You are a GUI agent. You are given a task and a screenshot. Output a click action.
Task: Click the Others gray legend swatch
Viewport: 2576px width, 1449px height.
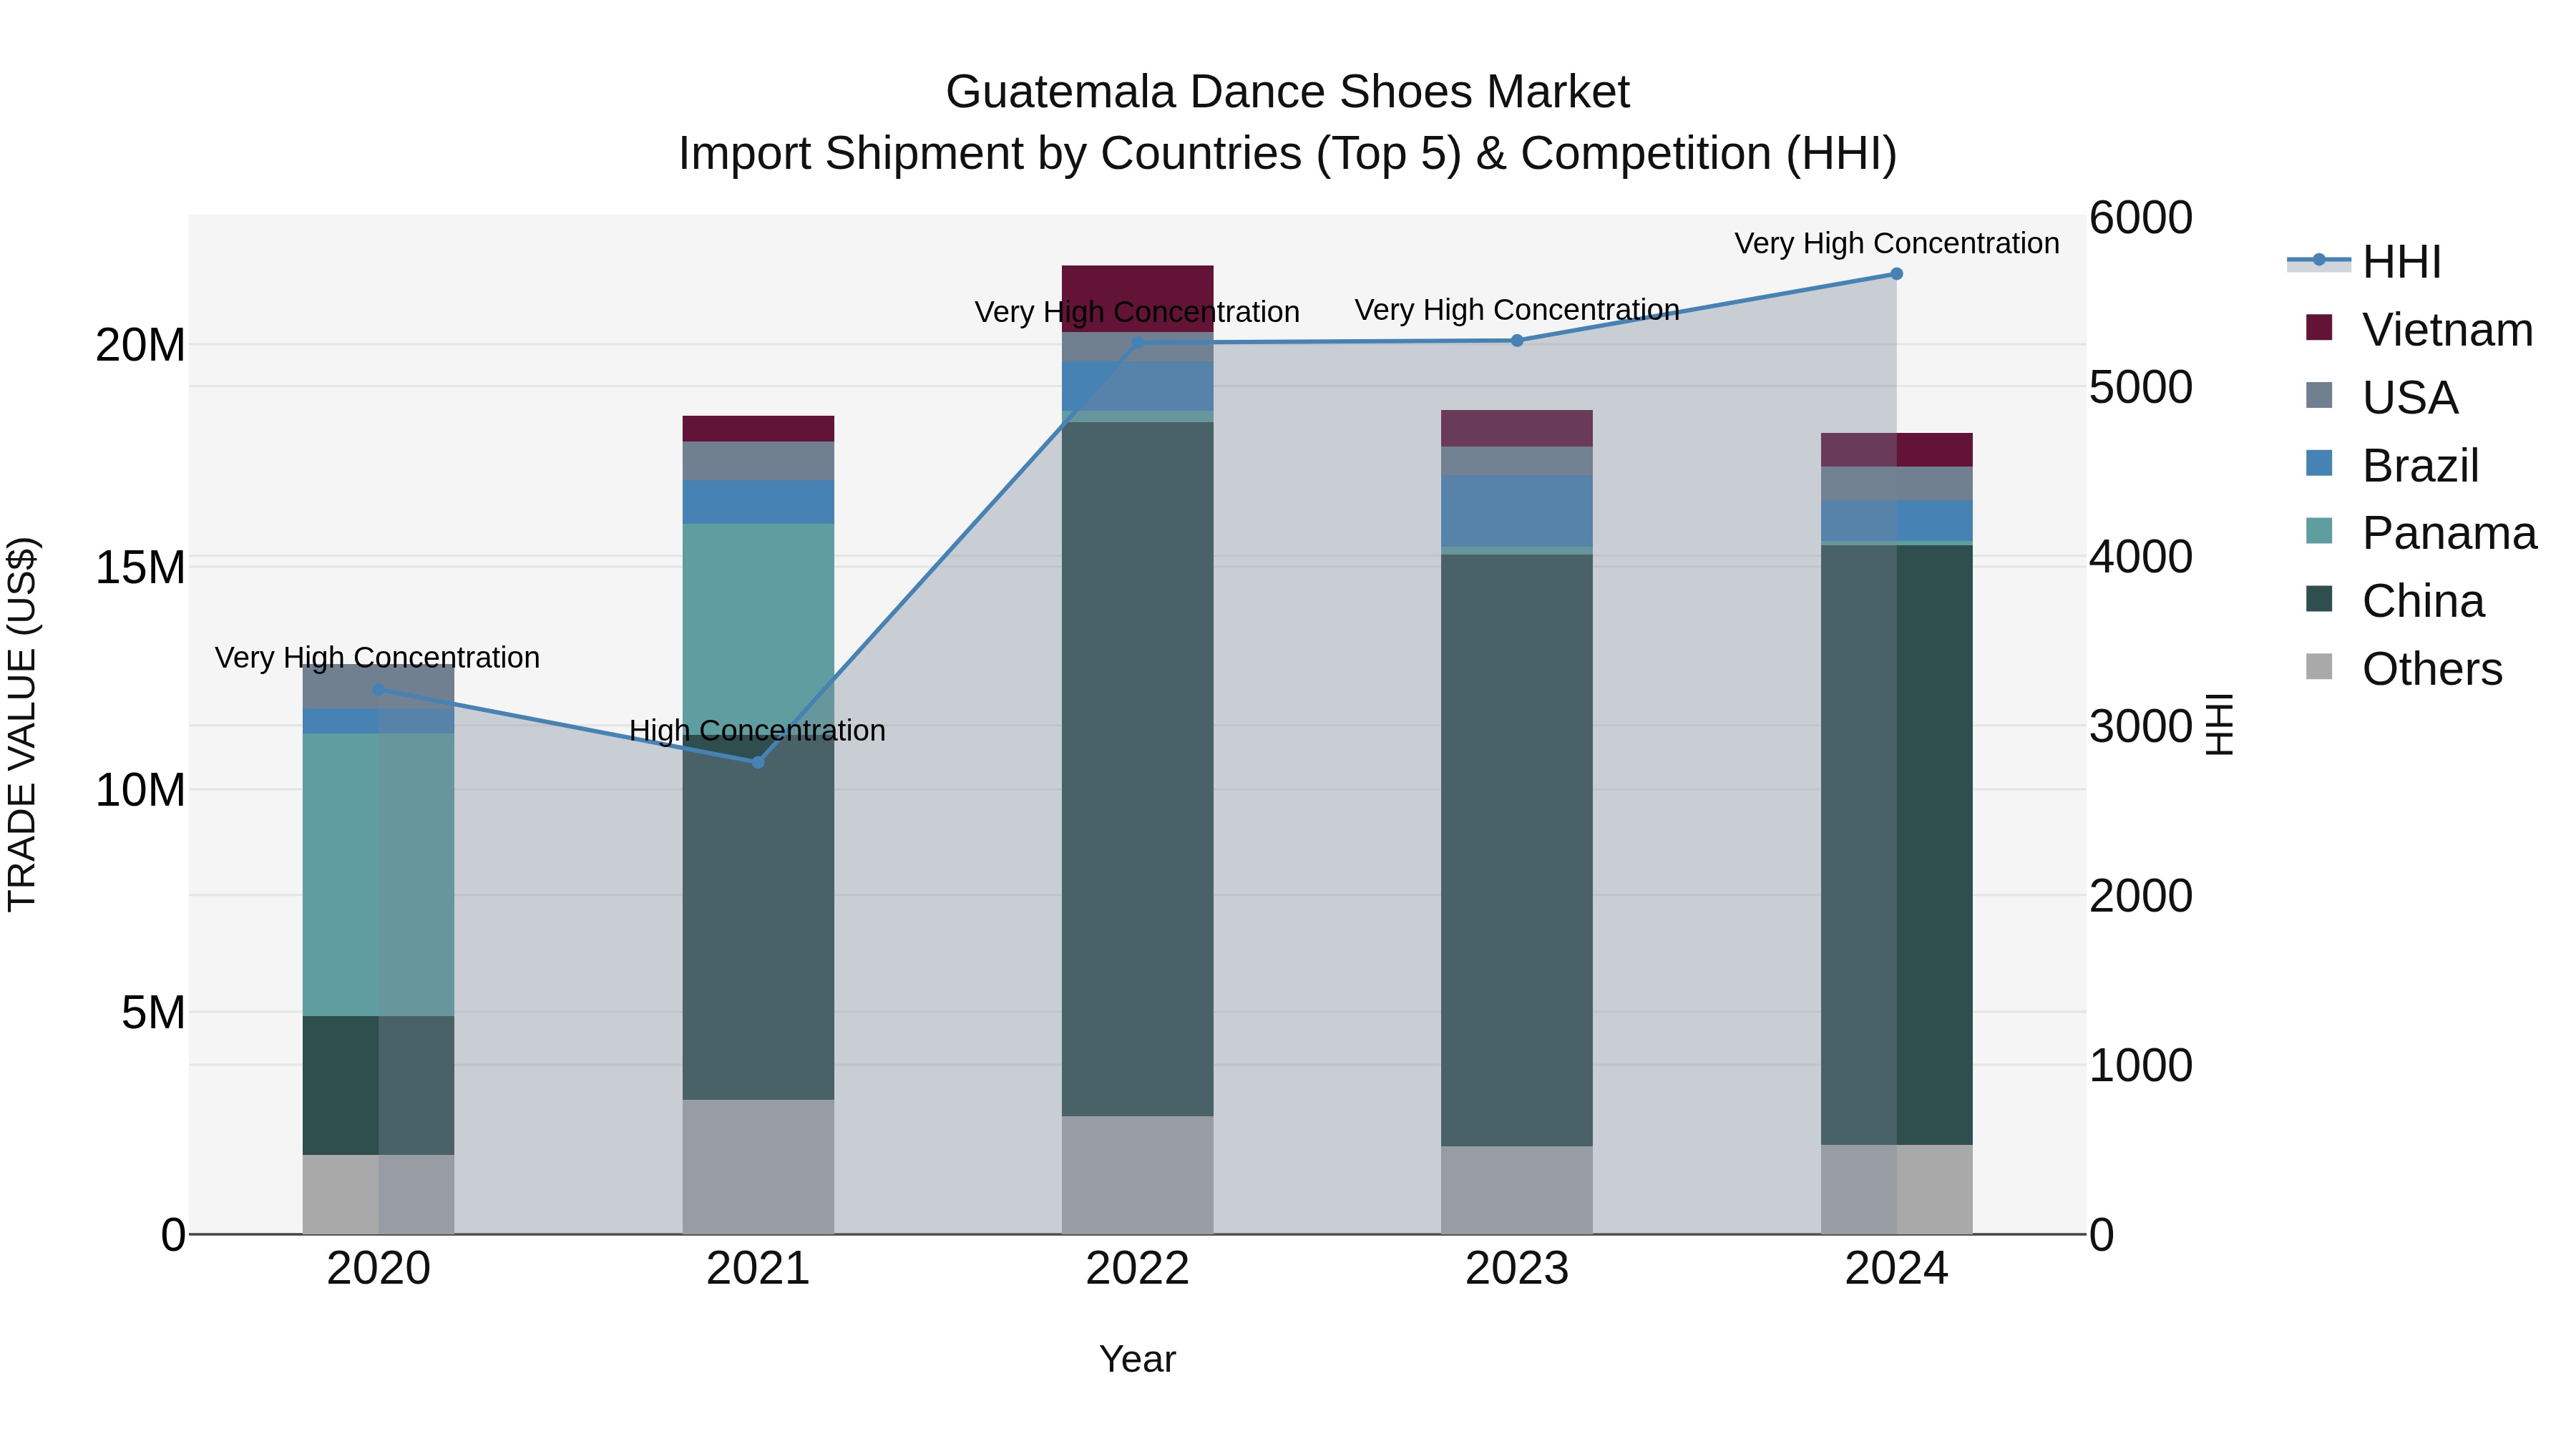[2319, 667]
